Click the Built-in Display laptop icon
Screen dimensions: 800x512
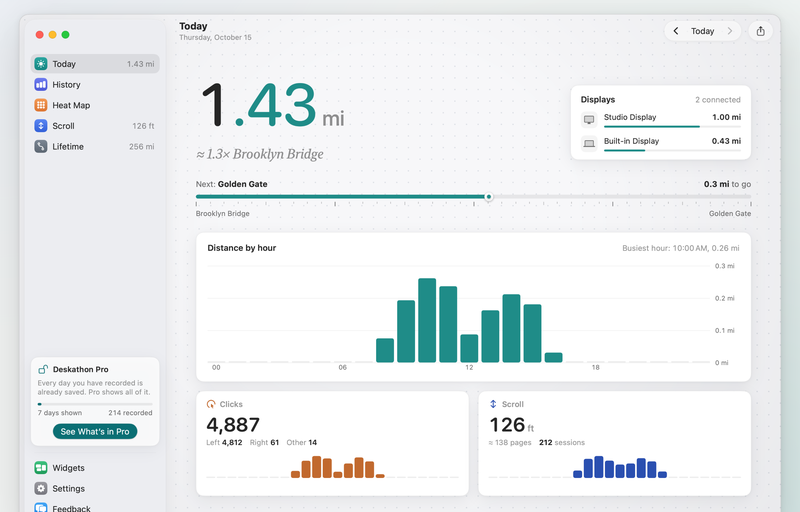[x=589, y=143]
